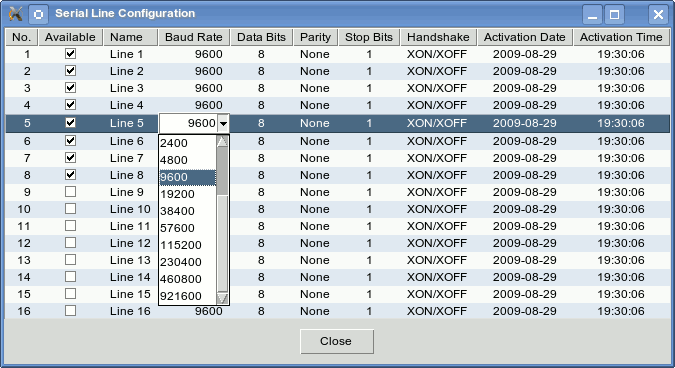This screenshot has width=675, height=368.
Task: Close window using title bar X button
Action: point(658,15)
